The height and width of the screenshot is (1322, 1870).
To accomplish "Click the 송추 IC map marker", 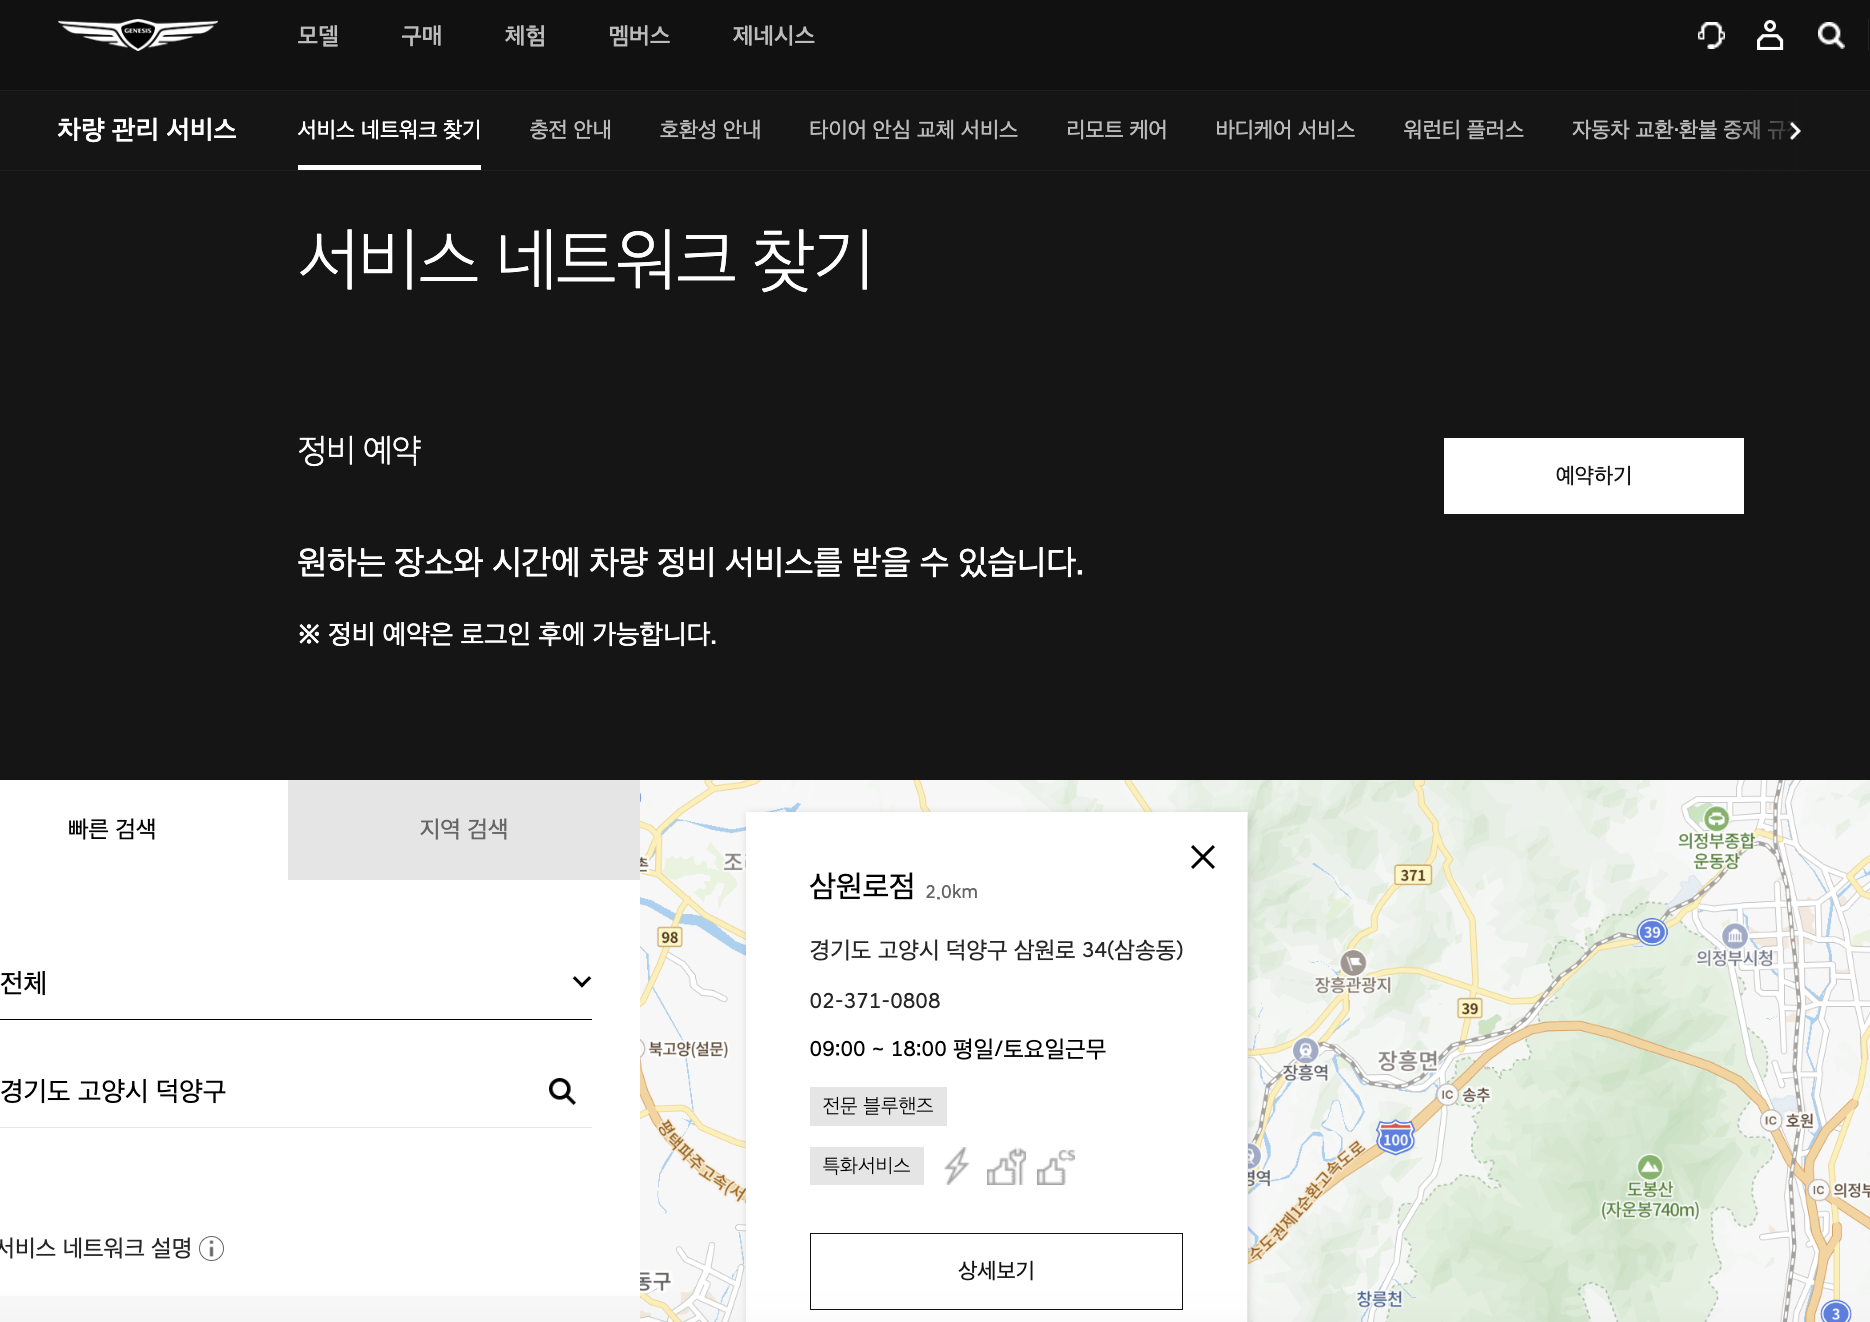I will (1447, 1095).
